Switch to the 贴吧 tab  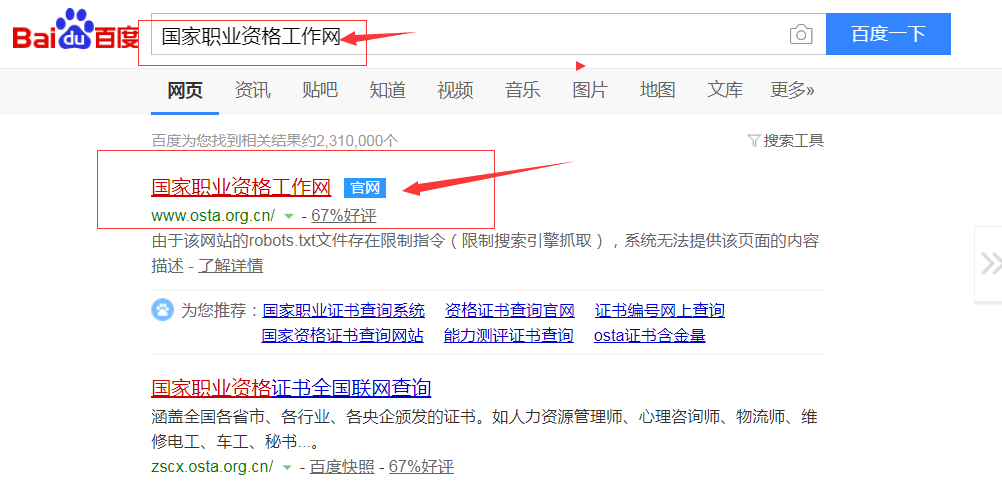click(x=320, y=90)
